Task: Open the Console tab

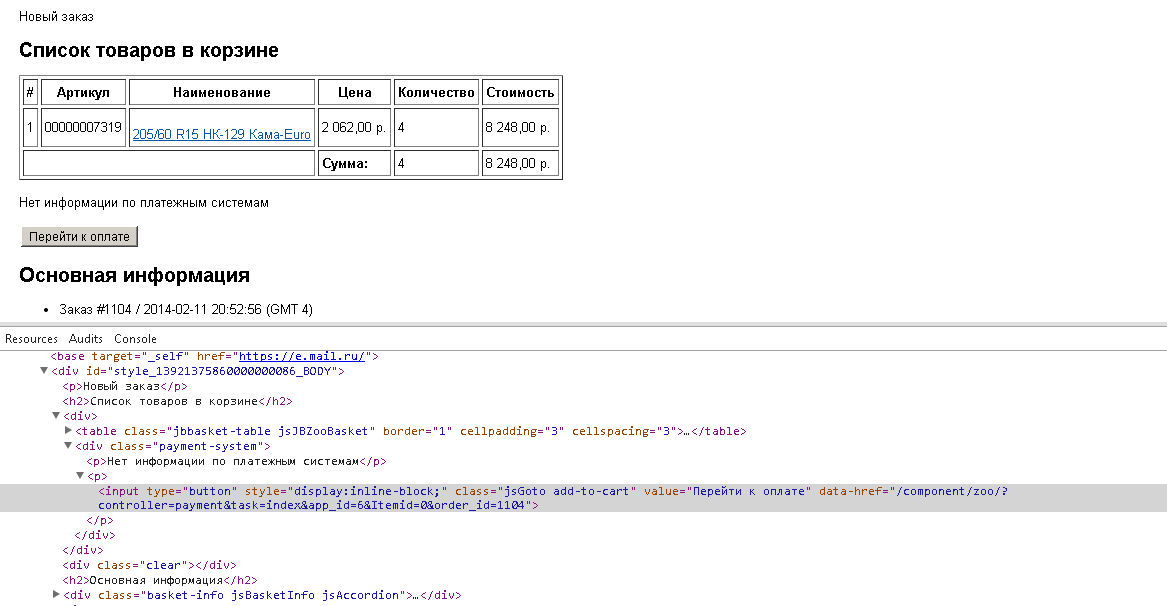Action: pos(135,339)
